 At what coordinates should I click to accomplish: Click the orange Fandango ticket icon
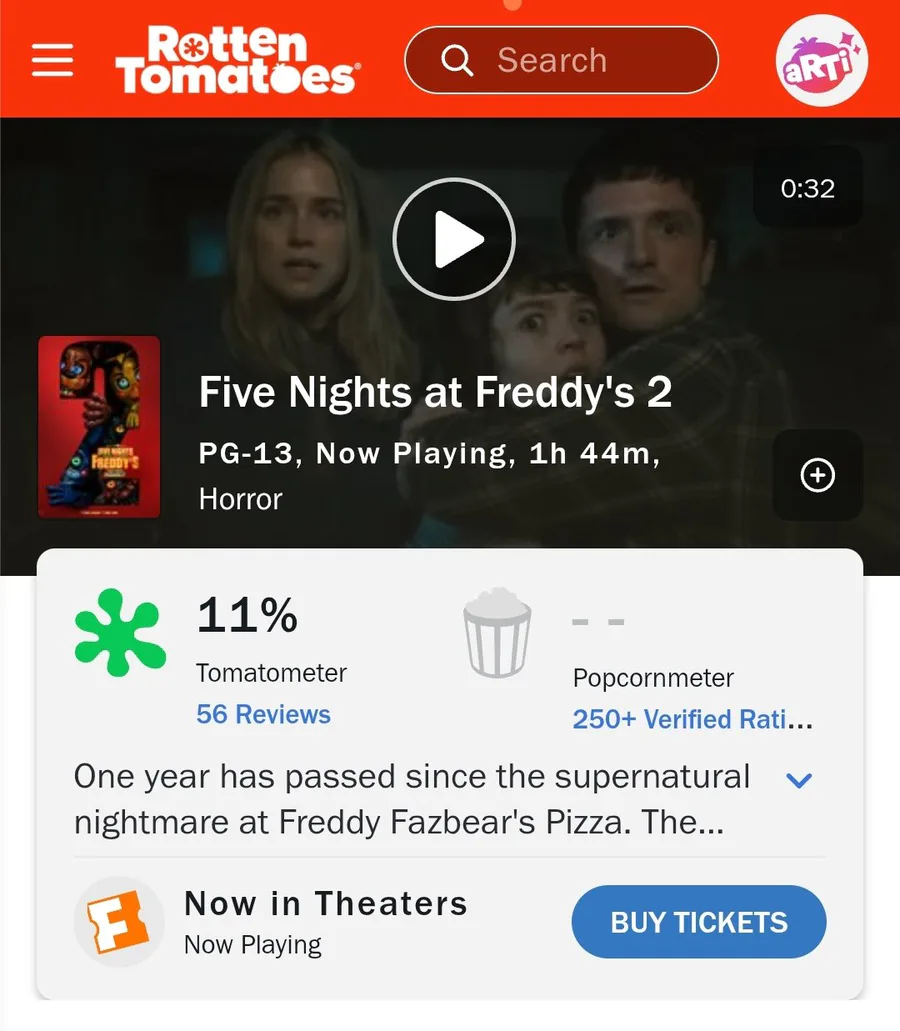click(119, 922)
